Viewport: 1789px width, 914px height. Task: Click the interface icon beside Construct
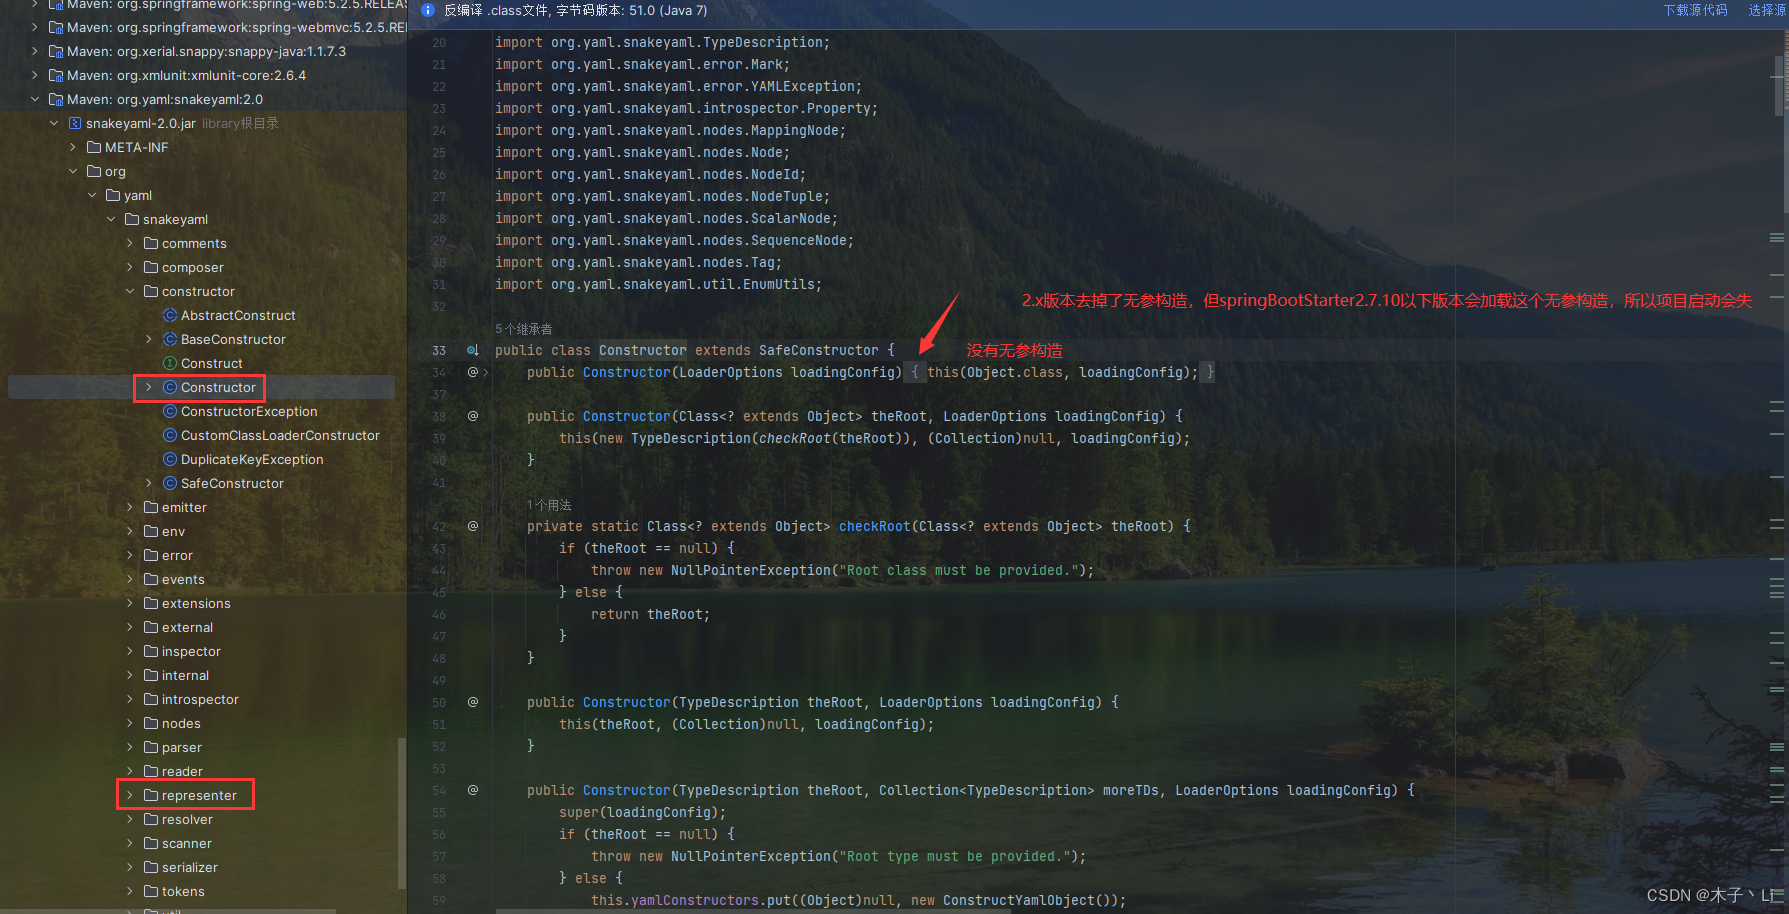[x=170, y=363]
